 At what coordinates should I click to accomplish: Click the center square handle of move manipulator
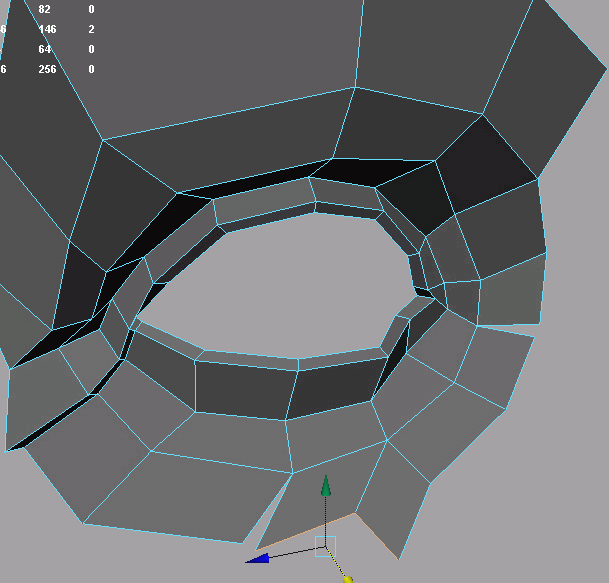[x=325, y=546]
